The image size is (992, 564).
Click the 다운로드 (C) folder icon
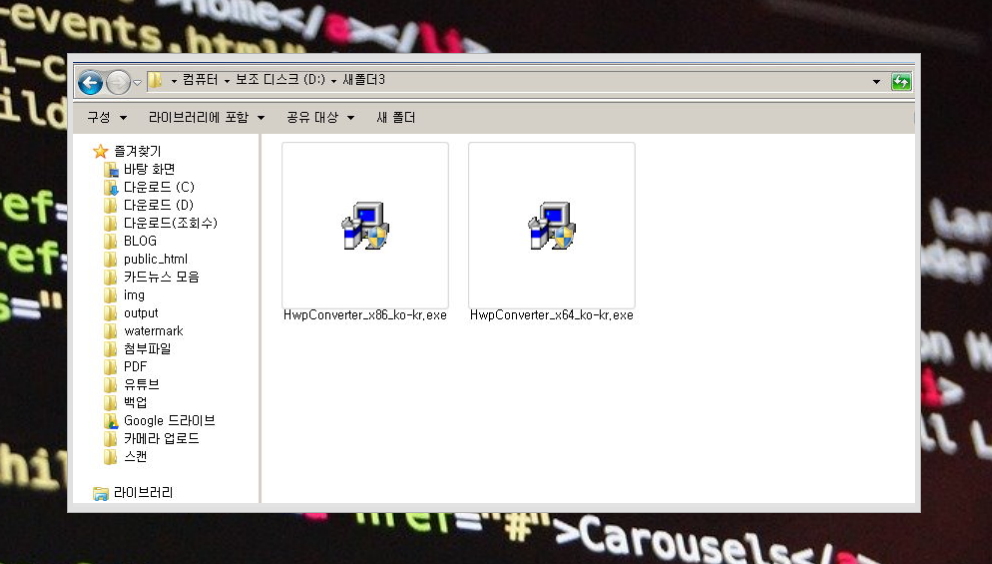(x=111, y=187)
